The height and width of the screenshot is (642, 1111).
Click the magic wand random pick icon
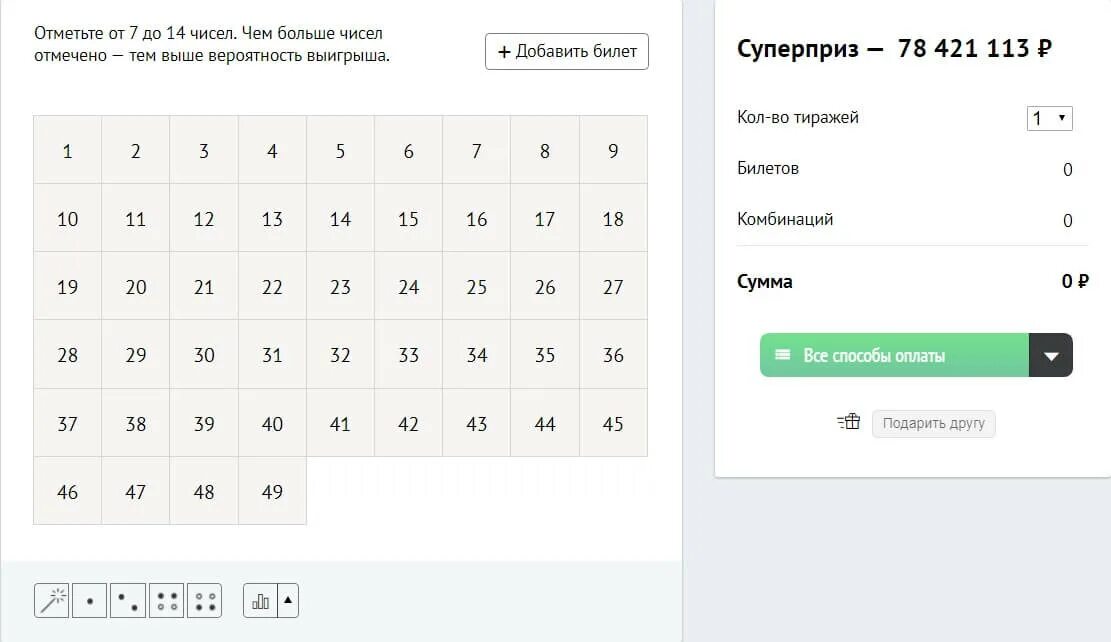pyautogui.click(x=52, y=601)
